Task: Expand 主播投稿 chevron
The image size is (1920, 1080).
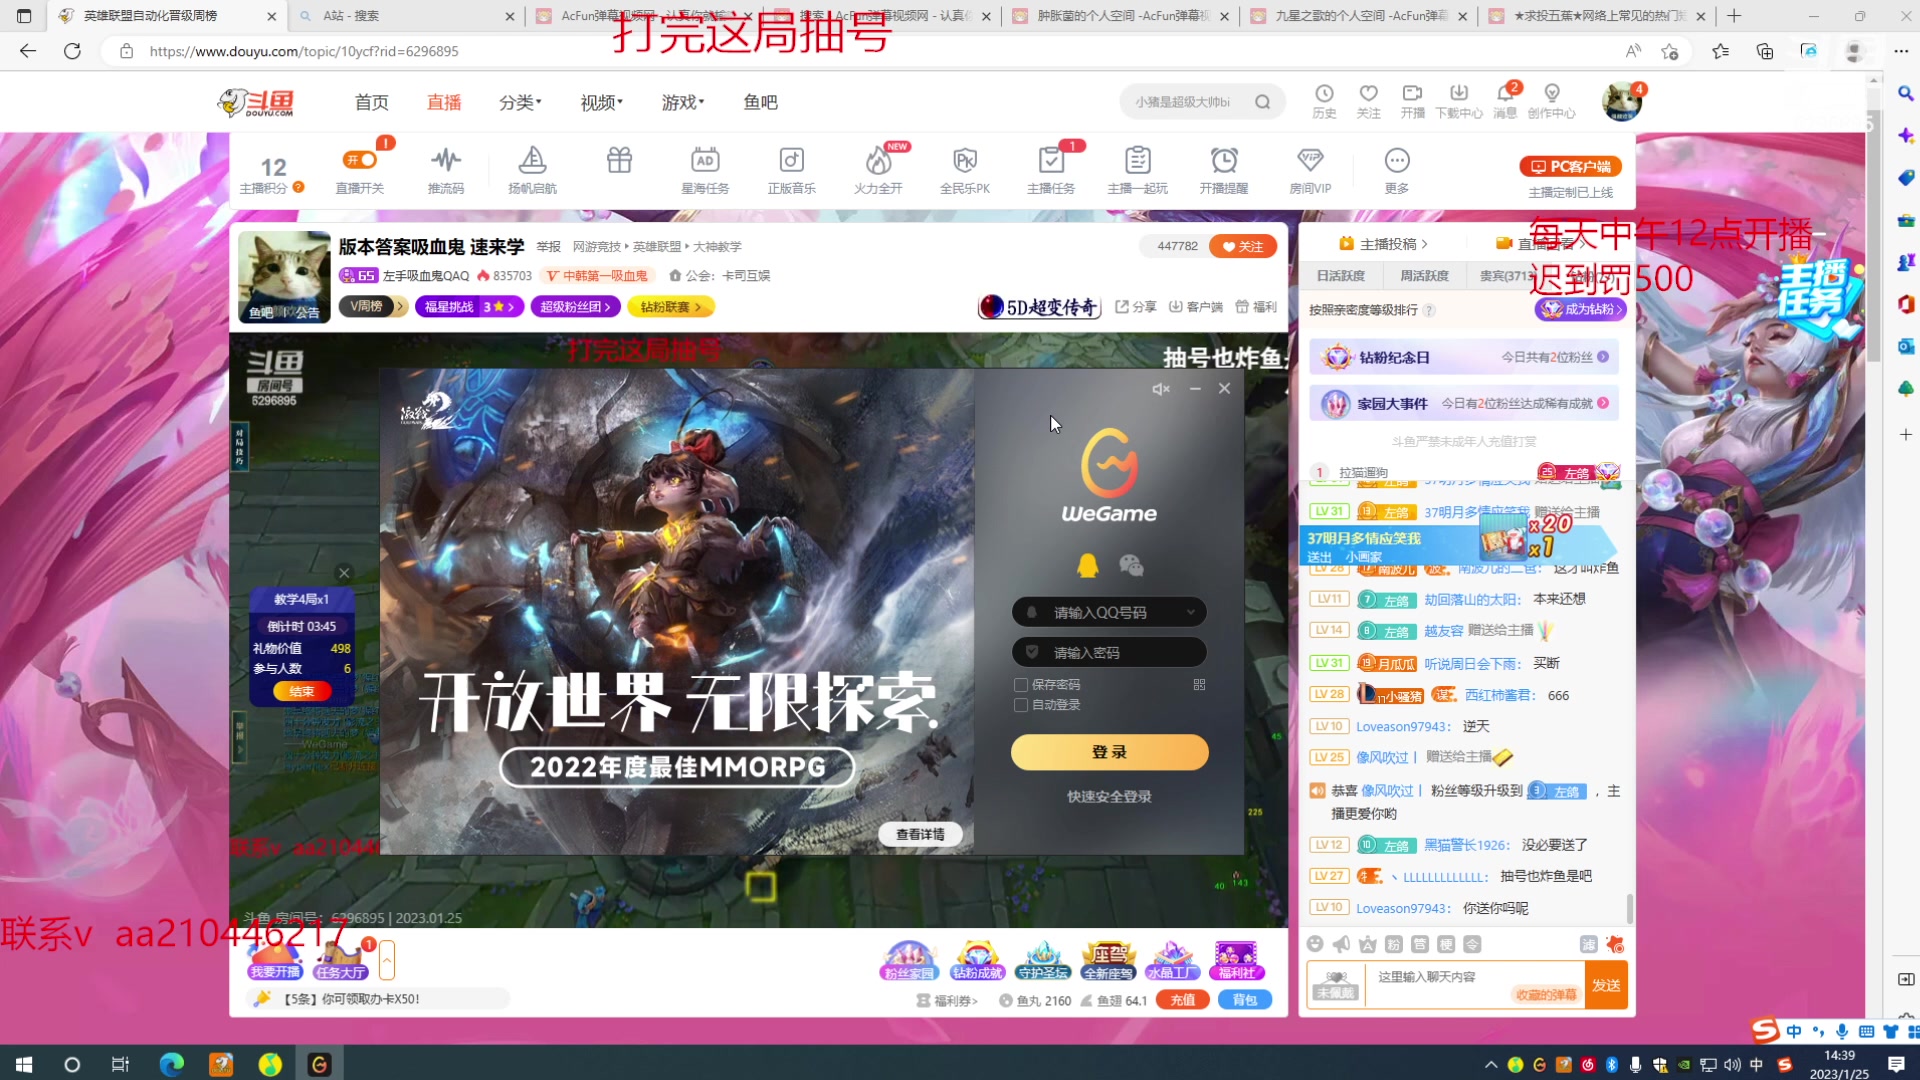Action: click(1424, 244)
